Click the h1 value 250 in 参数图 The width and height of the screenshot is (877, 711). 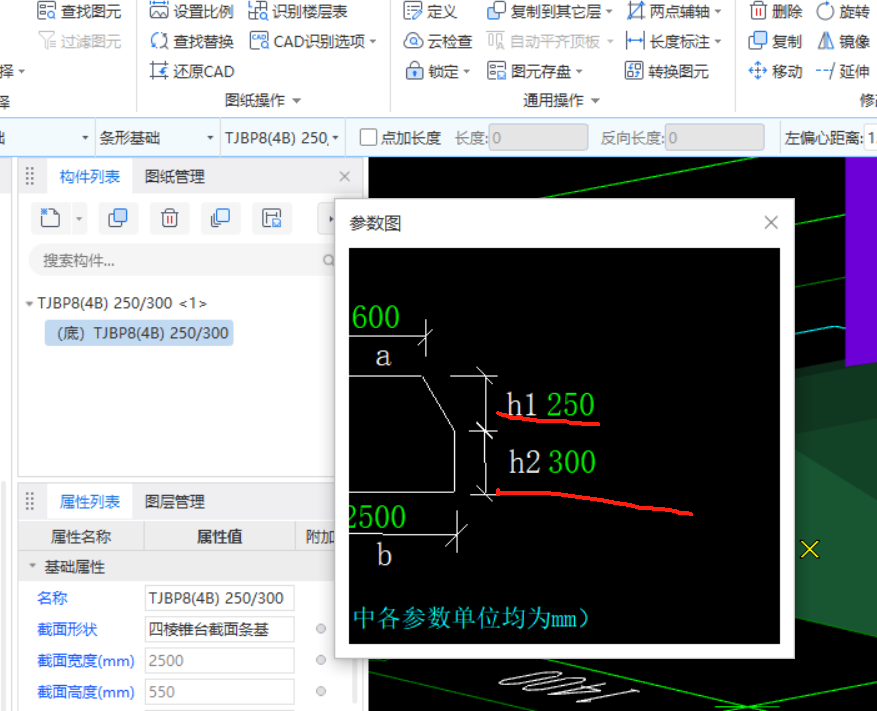[570, 404]
